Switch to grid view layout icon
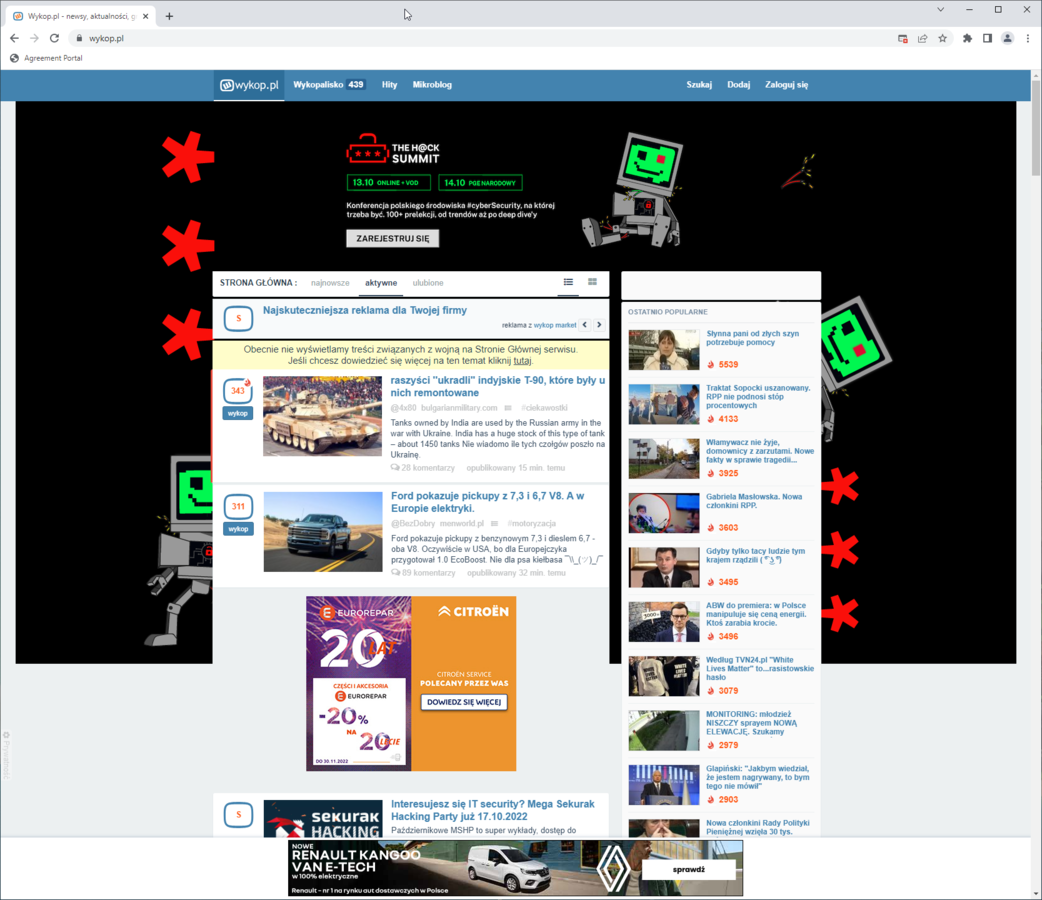Image resolution: width=1042 pixels, height=900 pixels. 592,282
